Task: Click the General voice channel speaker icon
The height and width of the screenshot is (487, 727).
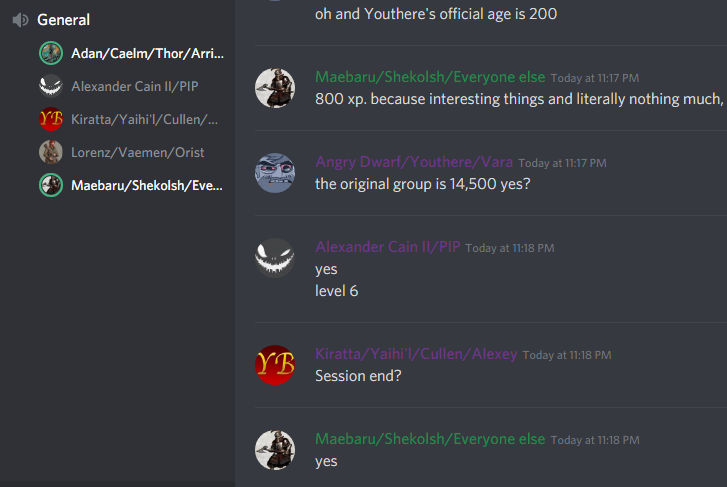Action: pos(20,20)
